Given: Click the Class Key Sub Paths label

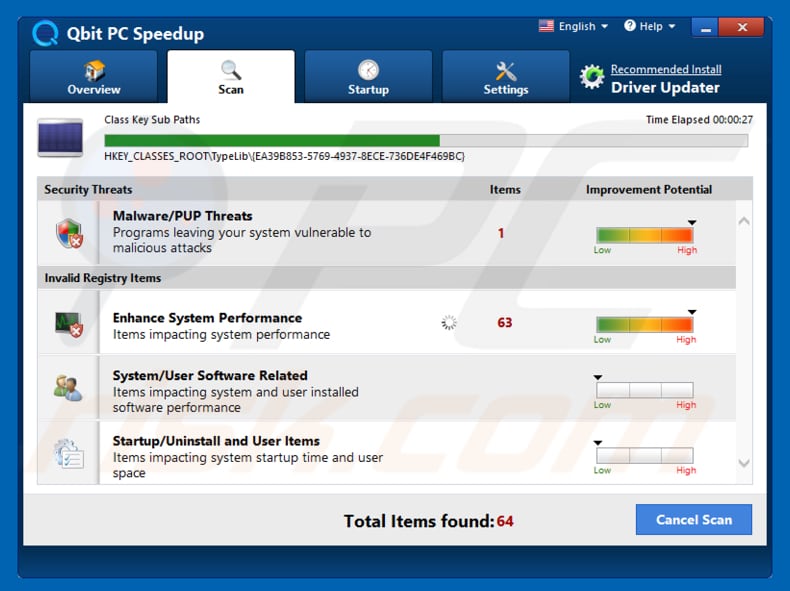Looking at the screenshot, I should click(152, 120).
